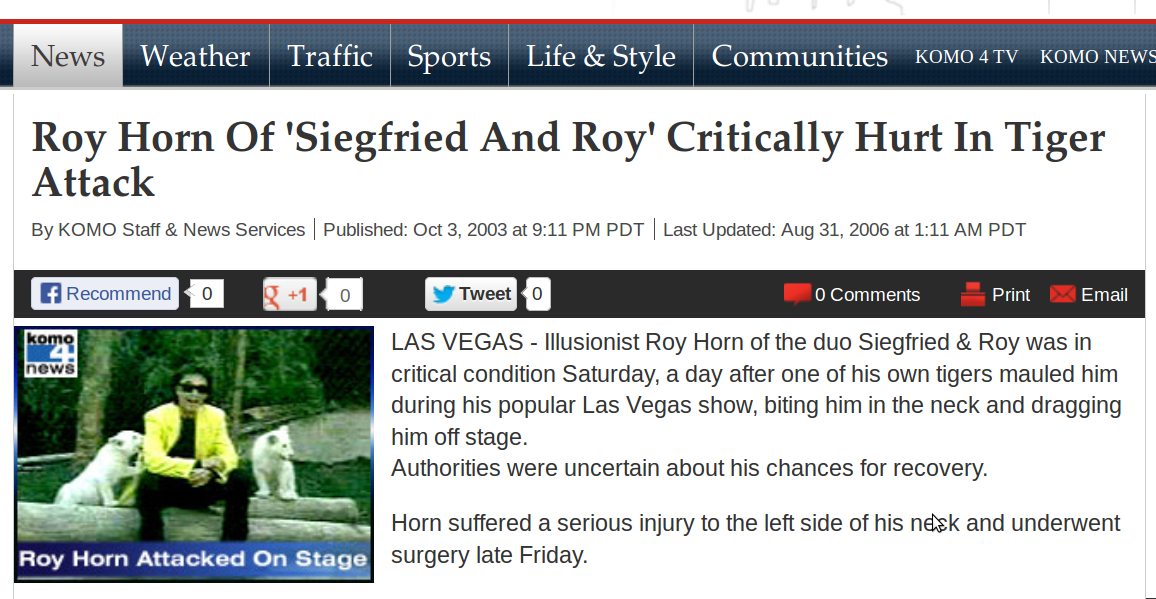Screen dimensions: 1156x599
Task: Click the KOMO 4 News logo on image
Action: click(50, 353)
